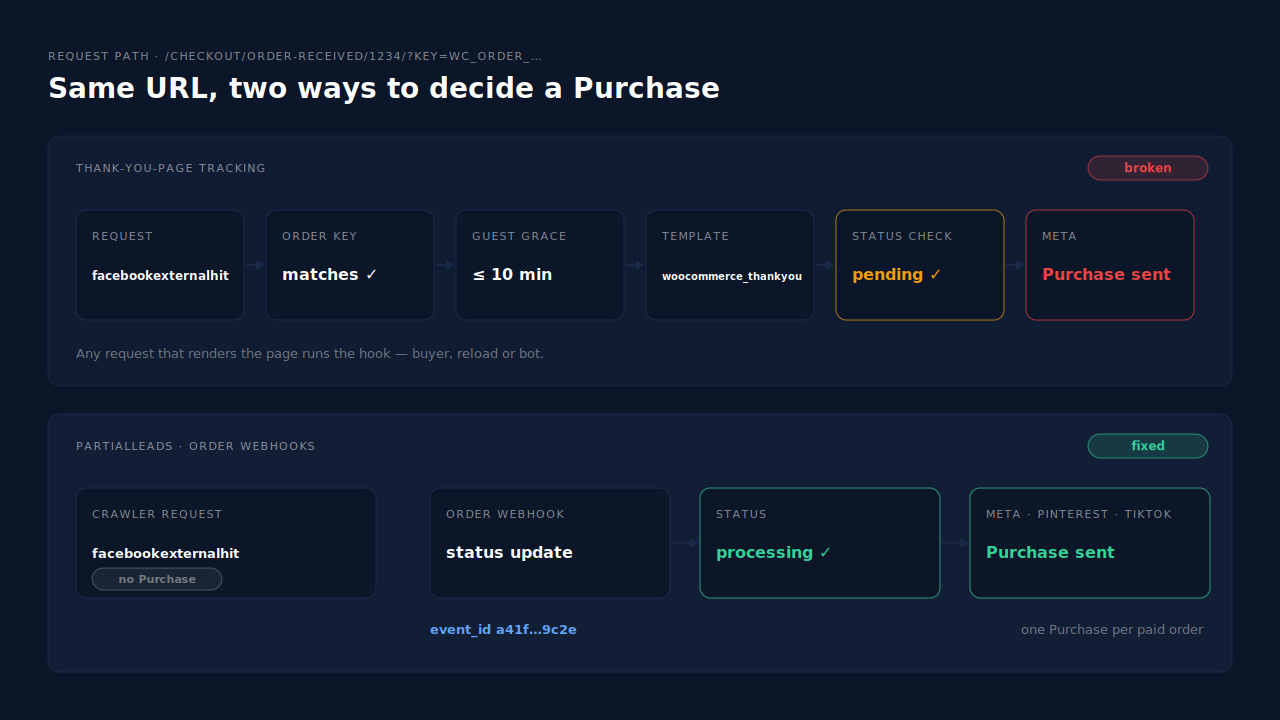This screenshot has height=720, width=1280.
Task: Click the GUEST GRACE ≤ 10 min card
Action: pos(540,265)
